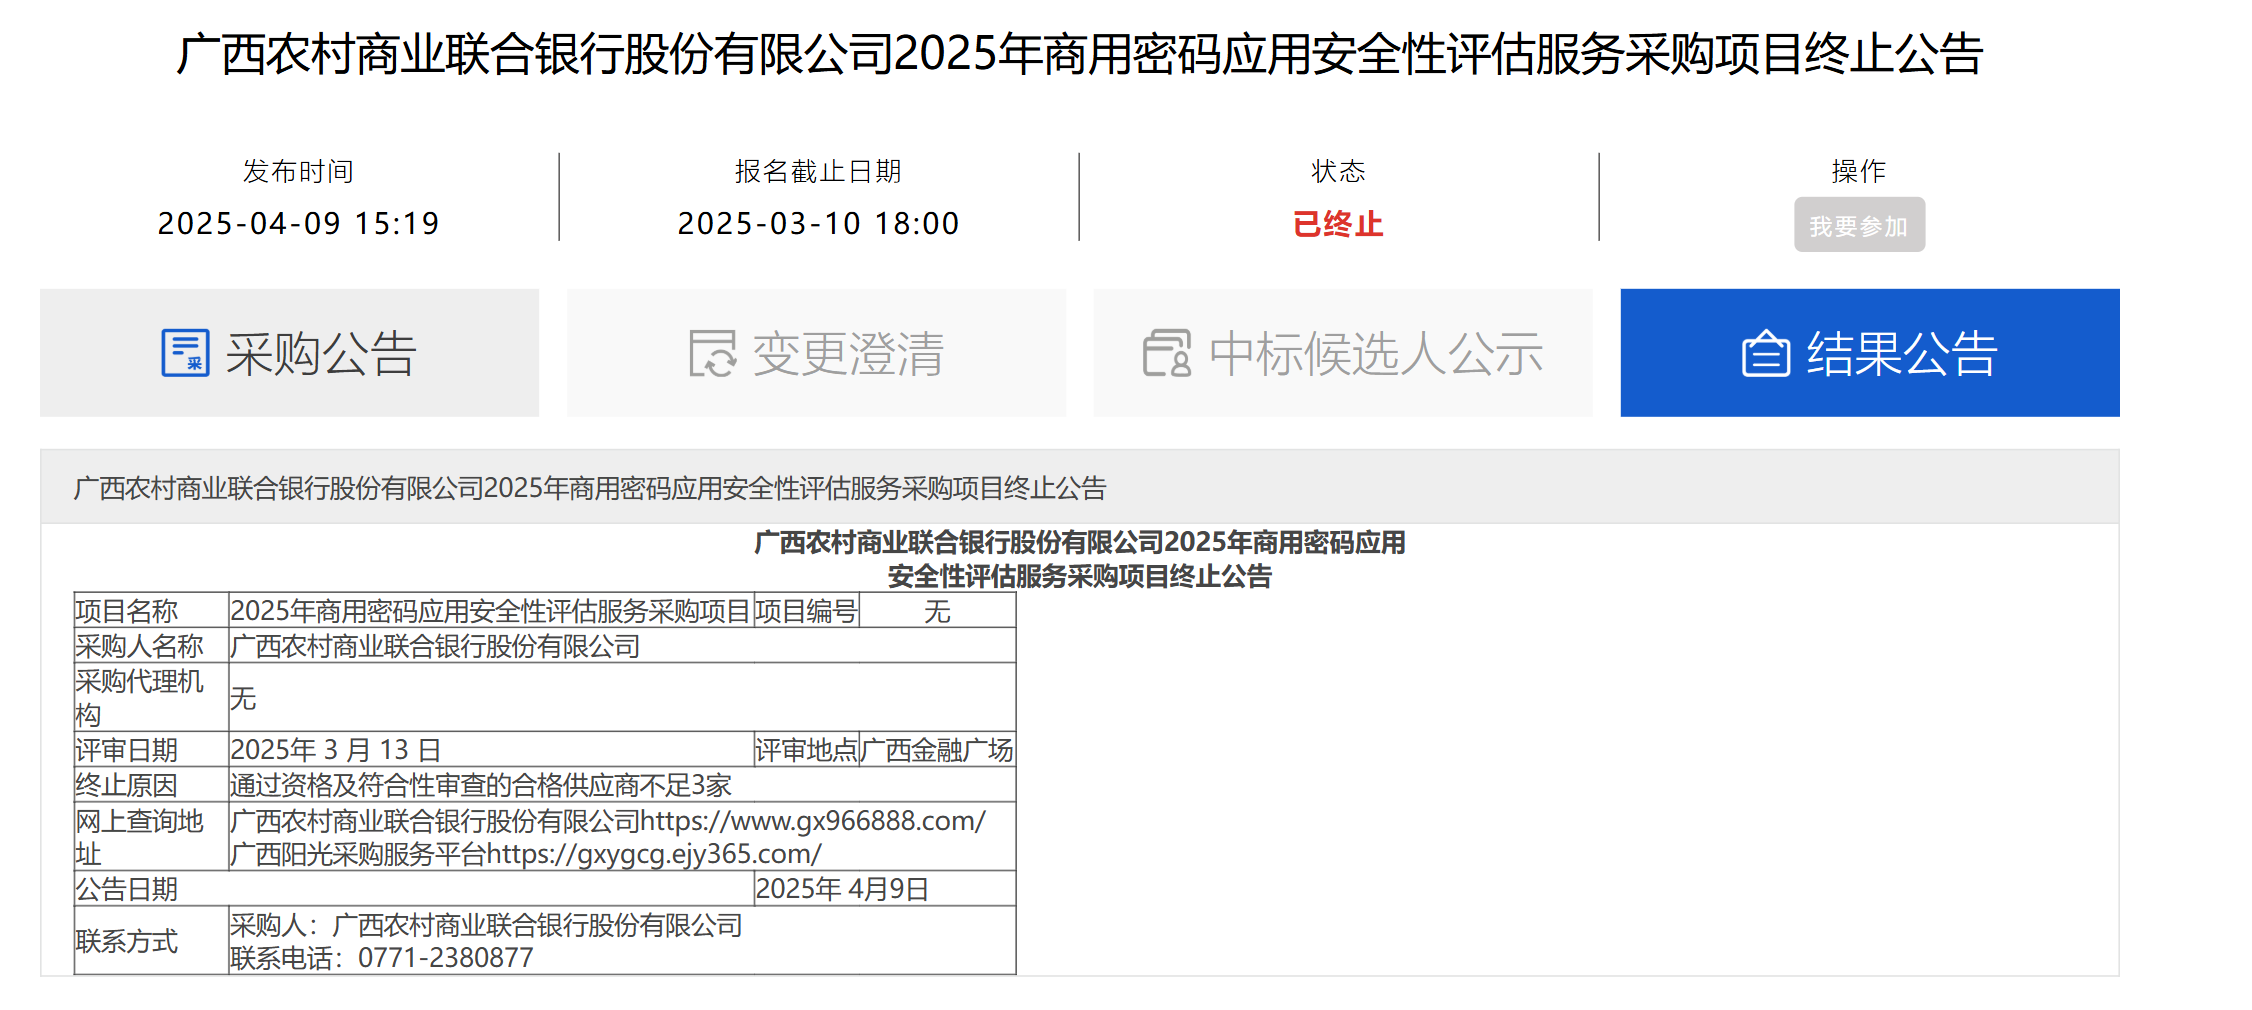Click the 采购人名称 table cell
Screen dimensions: 2252x1010
click(x=151, y=646)
